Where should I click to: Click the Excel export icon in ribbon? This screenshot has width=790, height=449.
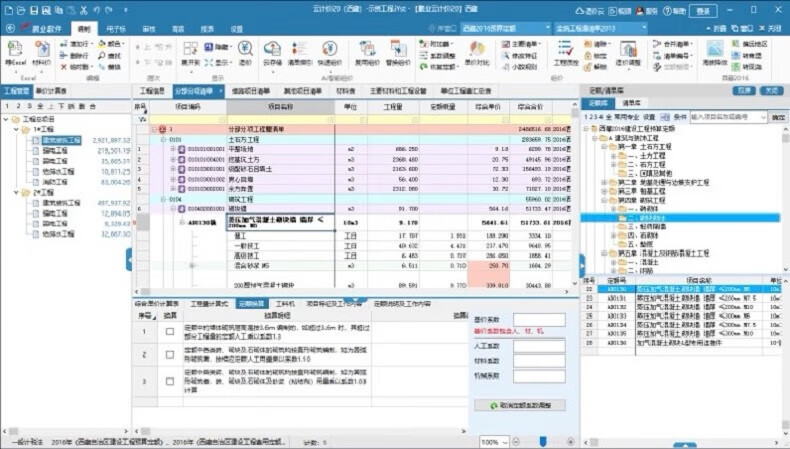(16, 50)
